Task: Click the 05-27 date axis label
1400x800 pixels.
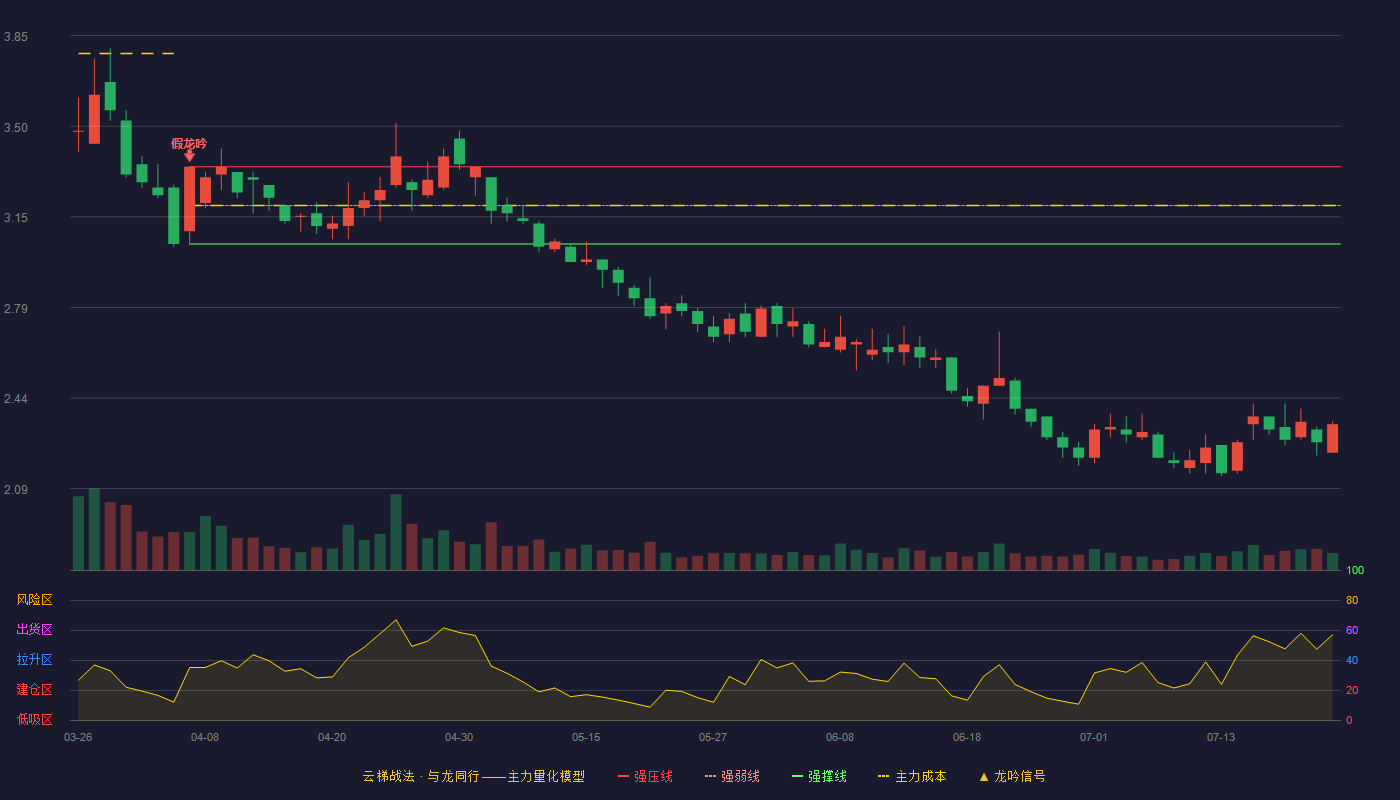Action: 713,737
